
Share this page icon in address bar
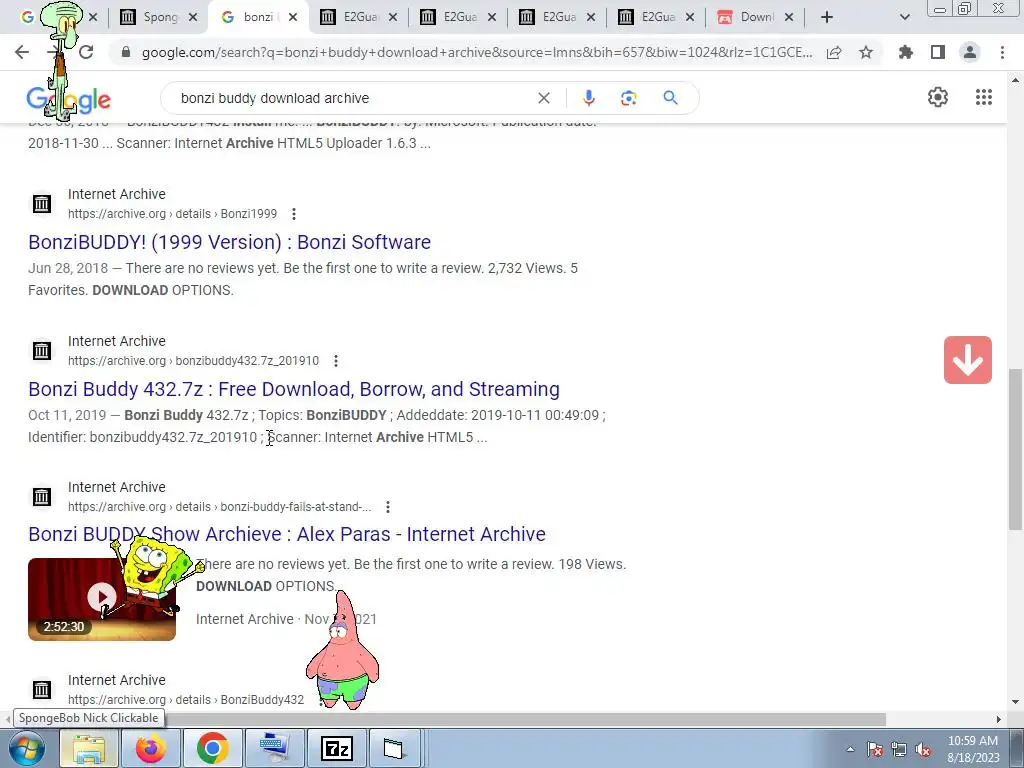click(x=834, y=52)
